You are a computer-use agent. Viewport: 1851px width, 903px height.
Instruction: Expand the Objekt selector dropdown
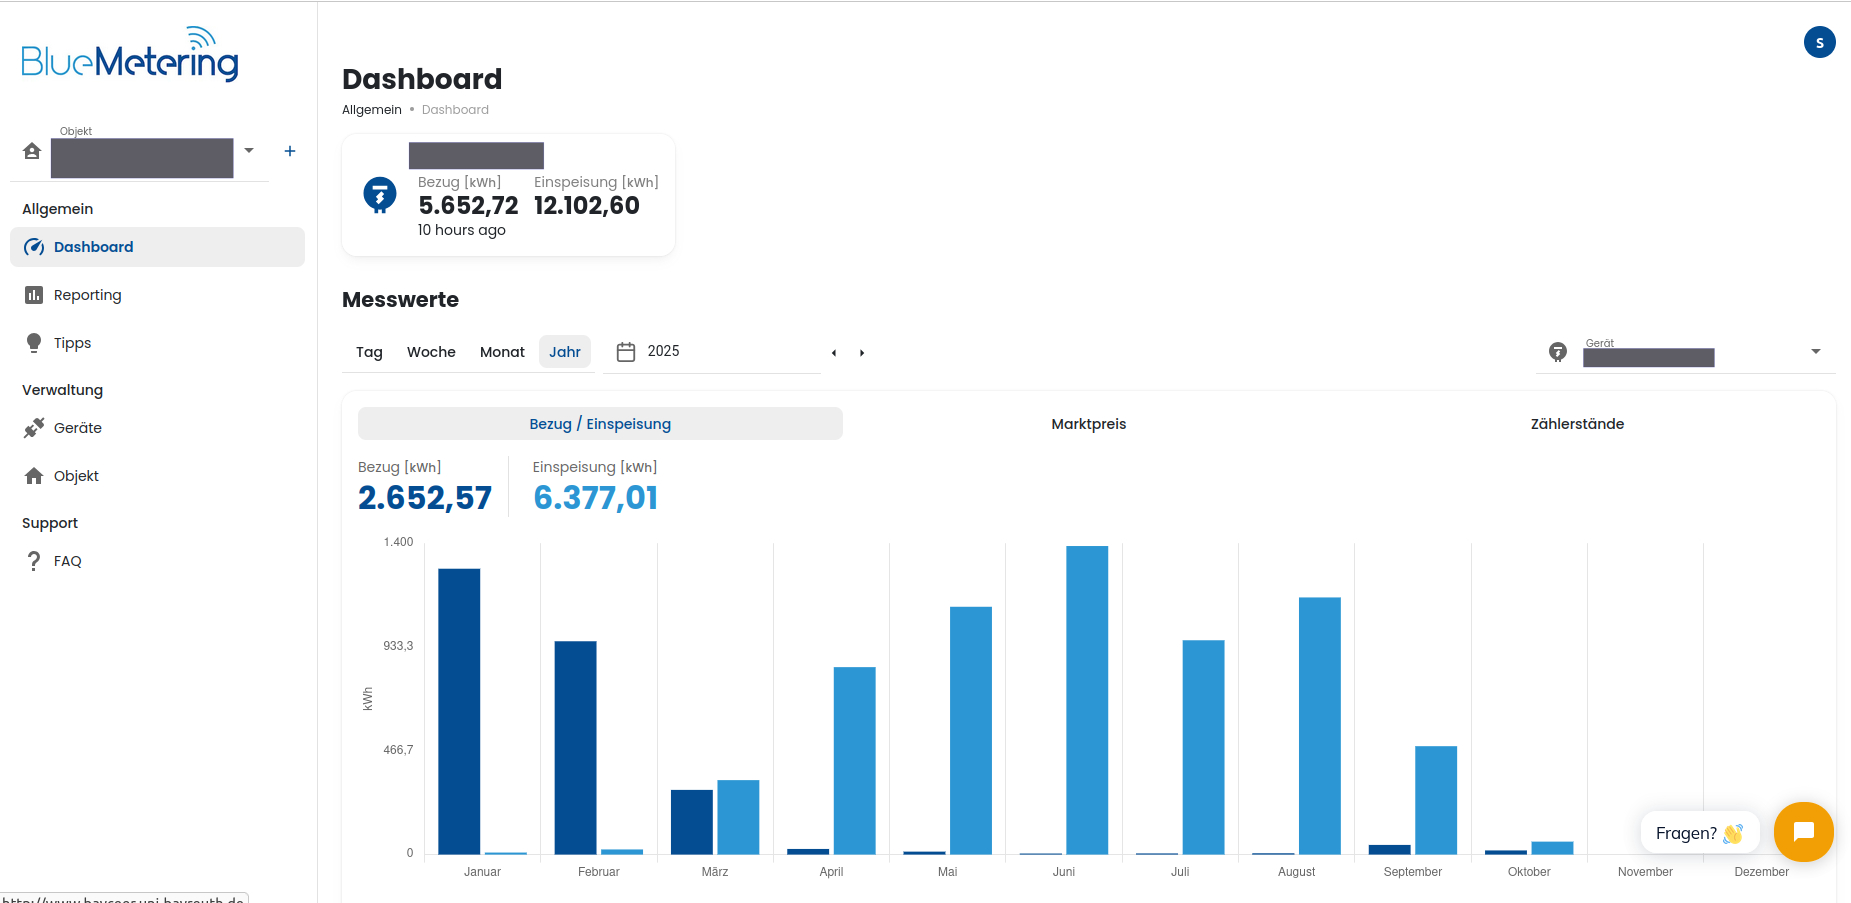click(x=249, y=151)
